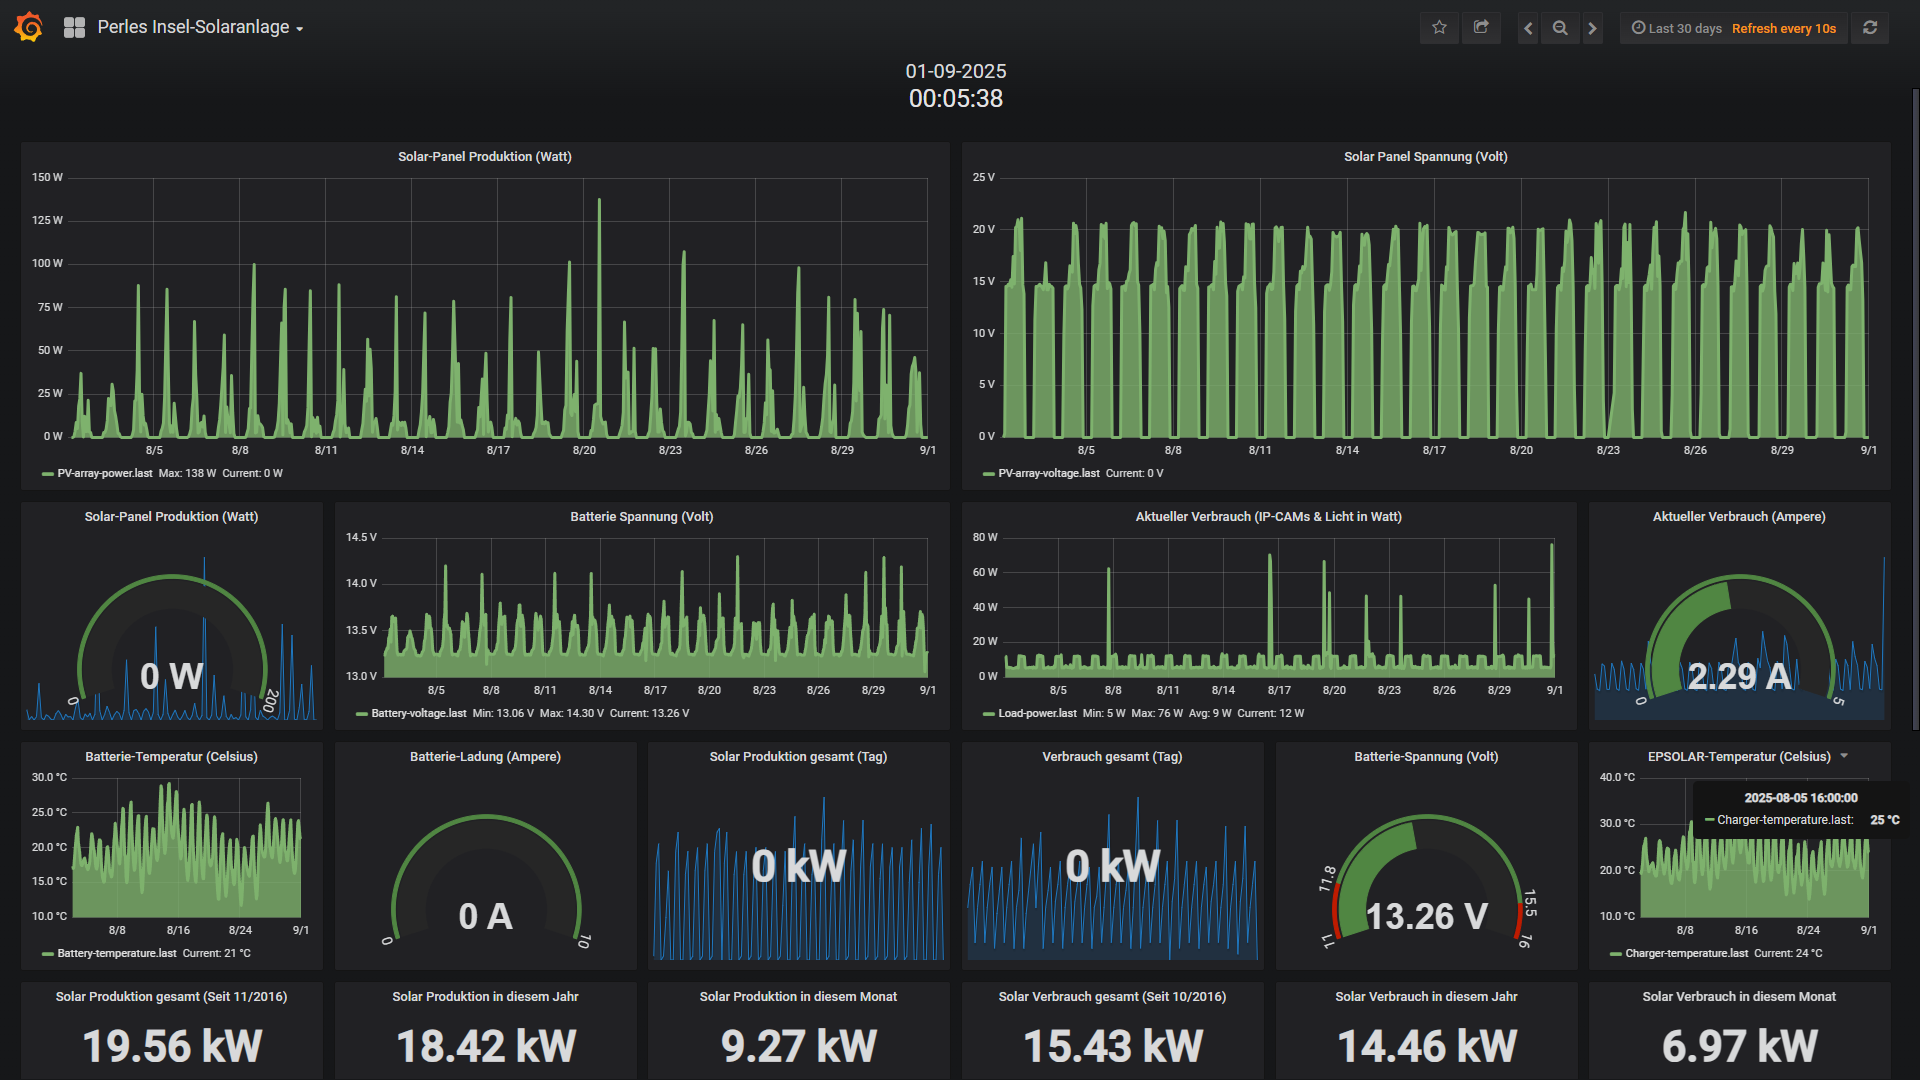Click the share dashboard icon
Viewport: 1920px width, 1080px height.
point(1481,28)
